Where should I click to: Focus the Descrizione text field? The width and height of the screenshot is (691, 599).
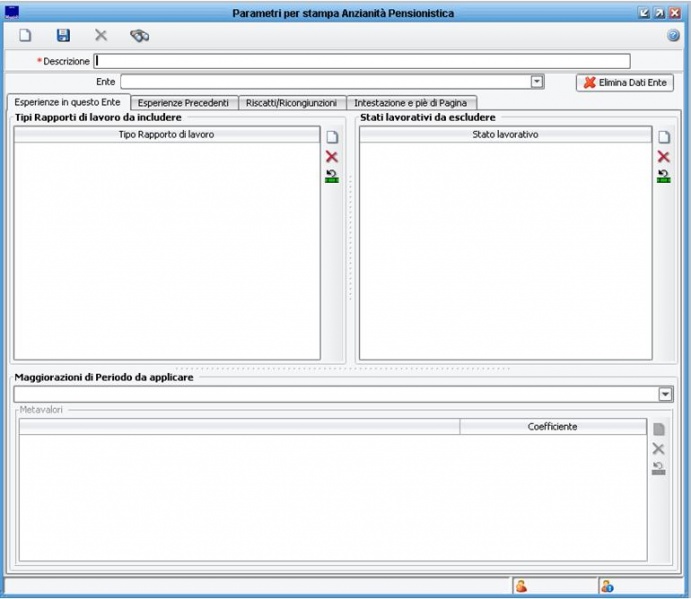coord(362,61)
